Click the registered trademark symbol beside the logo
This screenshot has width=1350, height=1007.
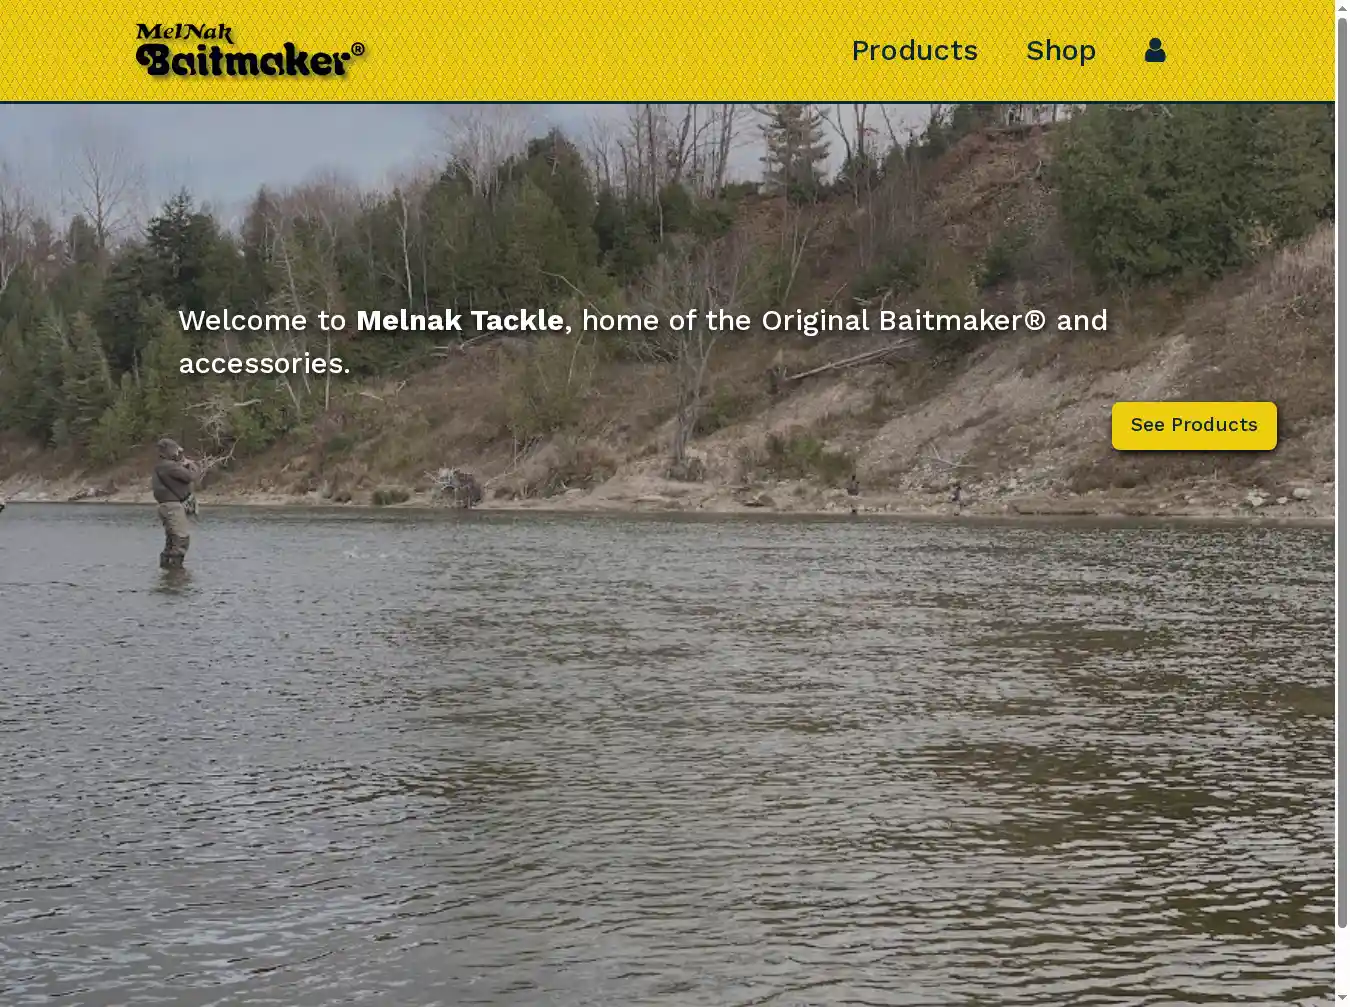(358, 49)
